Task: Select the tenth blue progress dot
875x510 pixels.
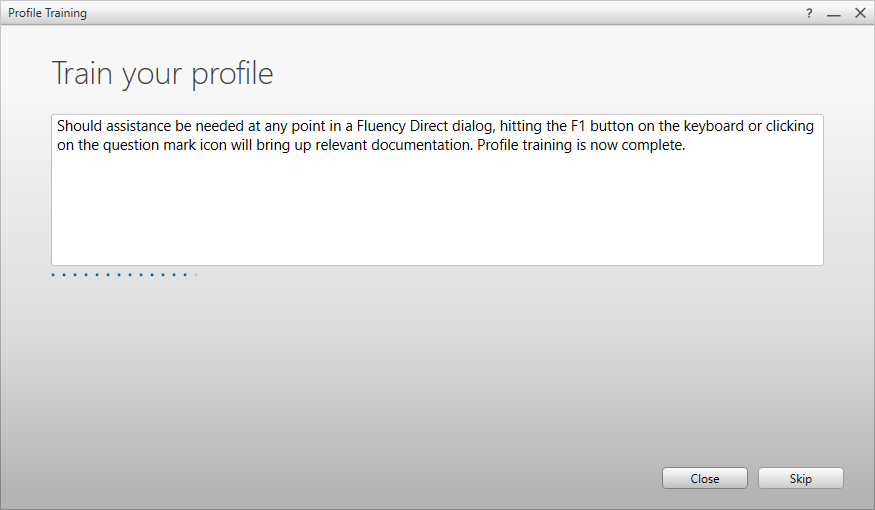Action: tap(152, 275)
